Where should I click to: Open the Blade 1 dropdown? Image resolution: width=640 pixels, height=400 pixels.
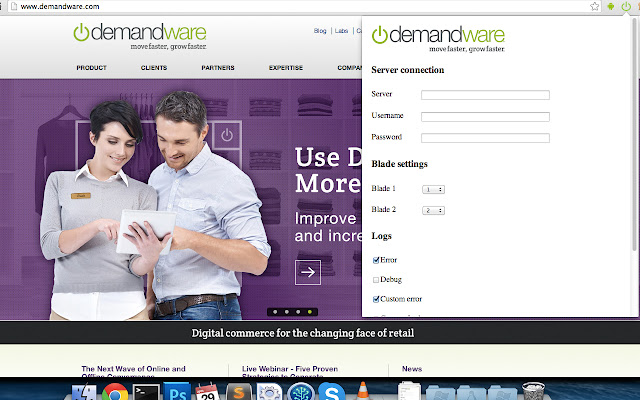pos(433,189)
